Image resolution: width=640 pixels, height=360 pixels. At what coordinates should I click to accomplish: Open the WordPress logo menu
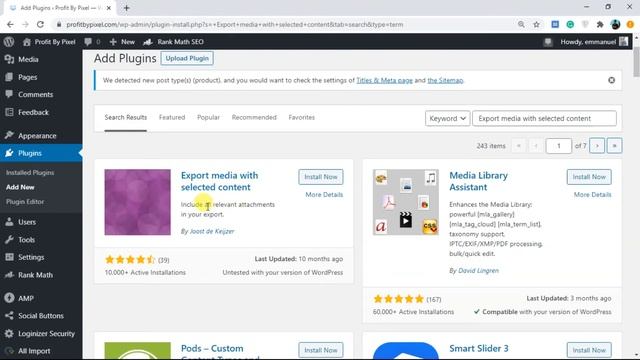click(9, 42)
